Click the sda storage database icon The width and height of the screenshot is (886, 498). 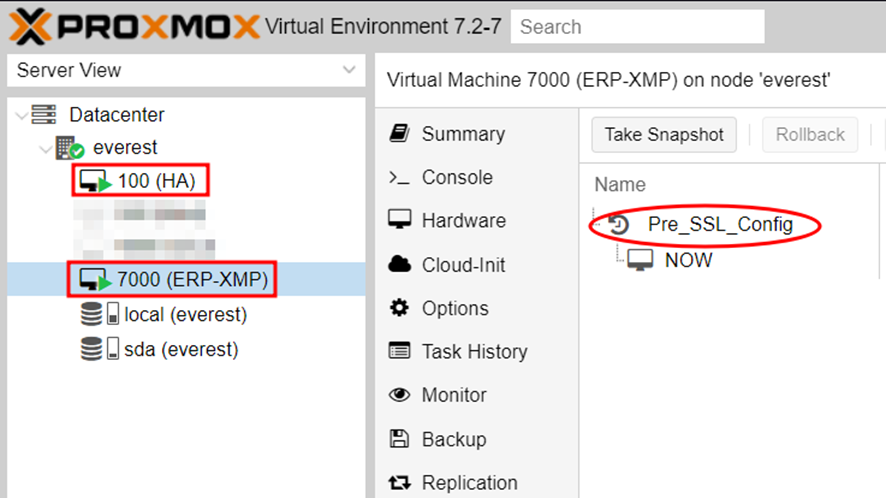tap(92, 349)
